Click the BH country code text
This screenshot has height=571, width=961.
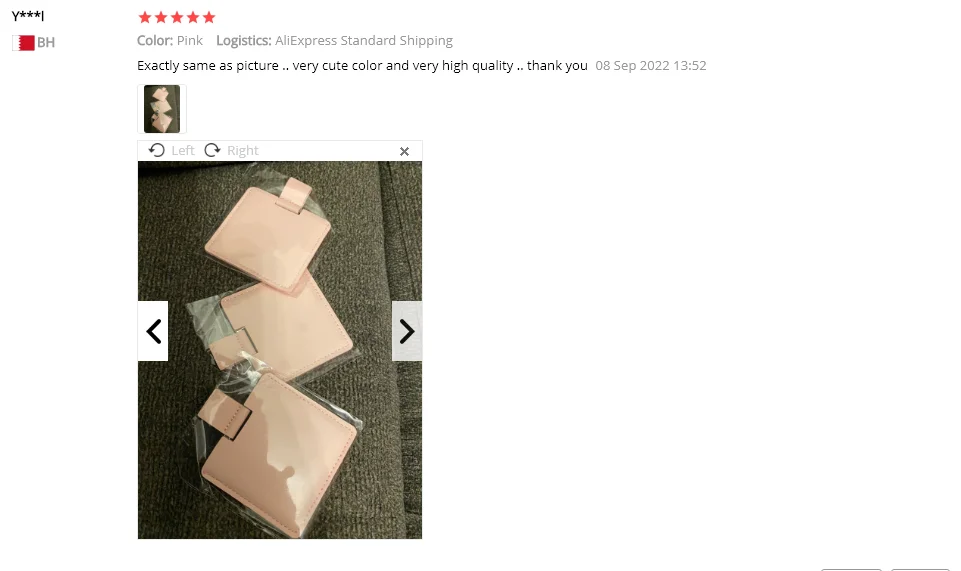[x=46, y=43]
